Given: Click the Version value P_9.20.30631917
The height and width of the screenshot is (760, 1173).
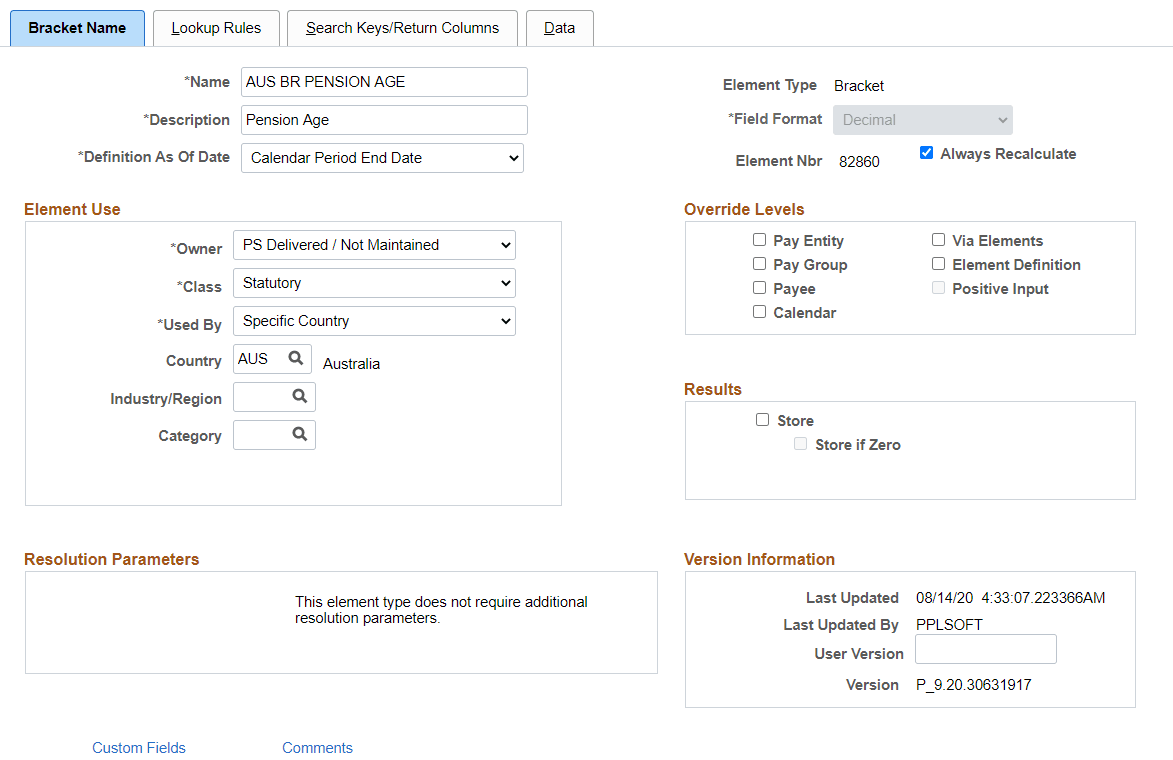Looking at the screenshot, I should tap(973, 684).
